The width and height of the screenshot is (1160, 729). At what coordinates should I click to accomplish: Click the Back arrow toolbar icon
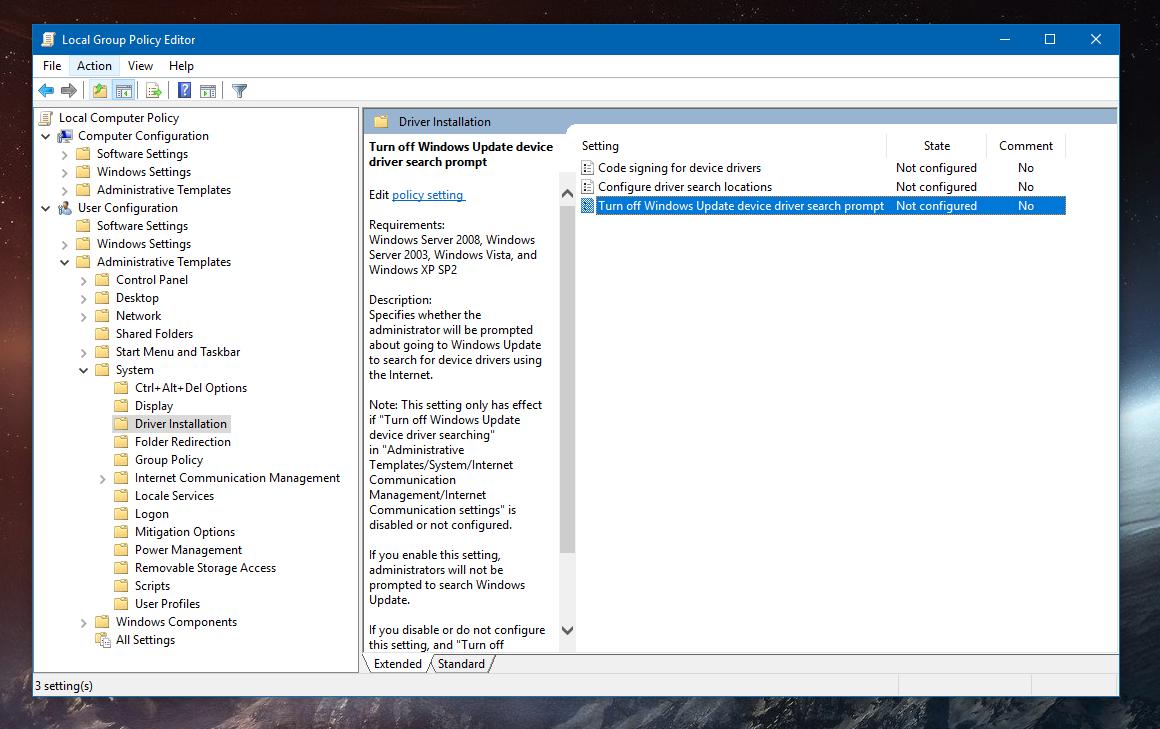(46, 91)
